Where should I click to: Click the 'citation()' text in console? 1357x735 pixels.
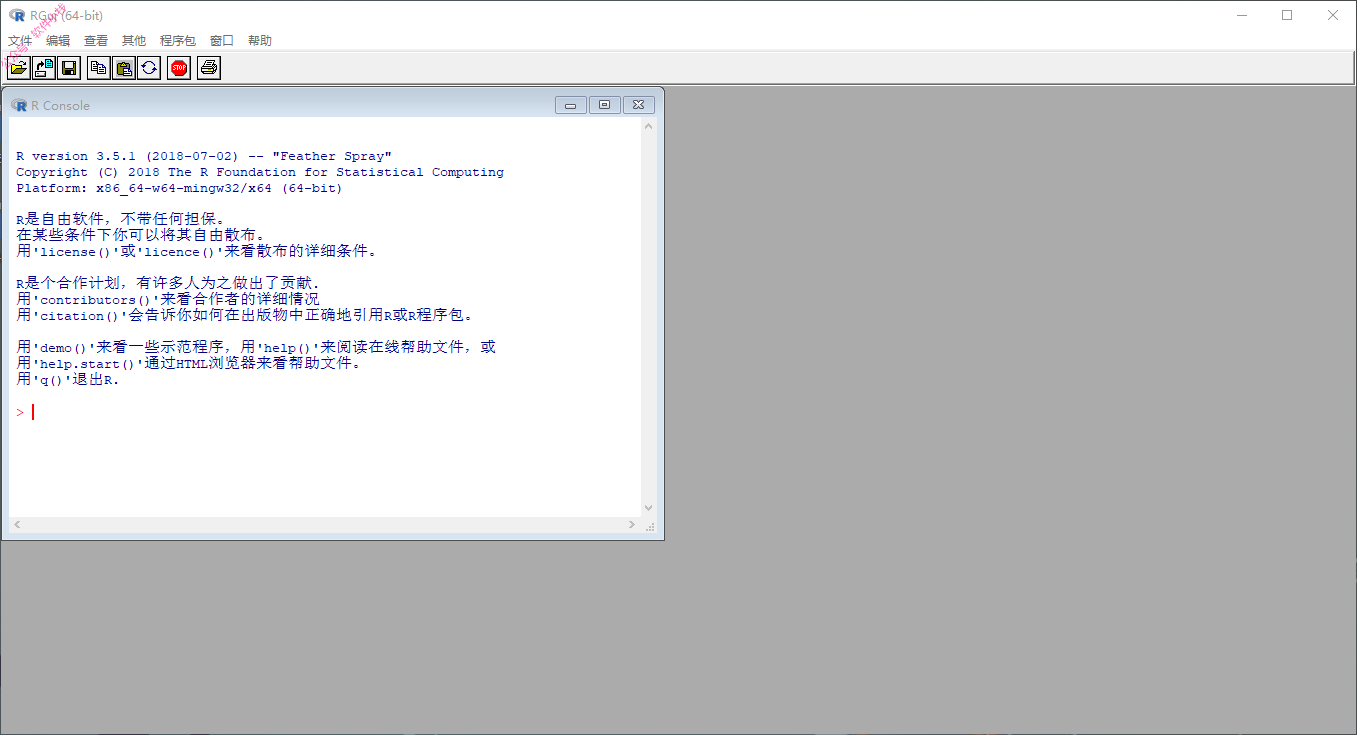(x=80, y=316)
